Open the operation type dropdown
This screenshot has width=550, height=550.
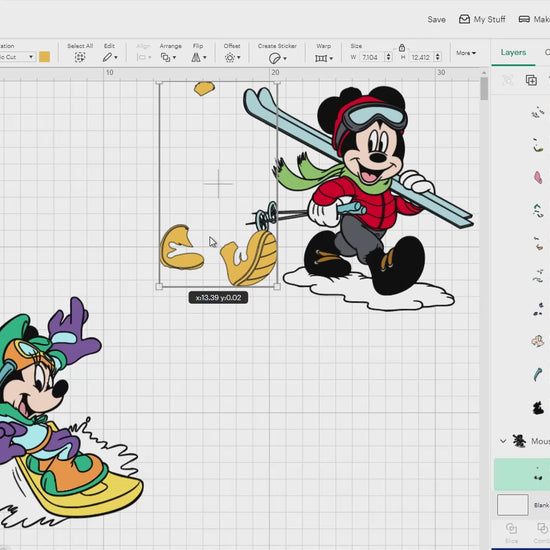18,57
